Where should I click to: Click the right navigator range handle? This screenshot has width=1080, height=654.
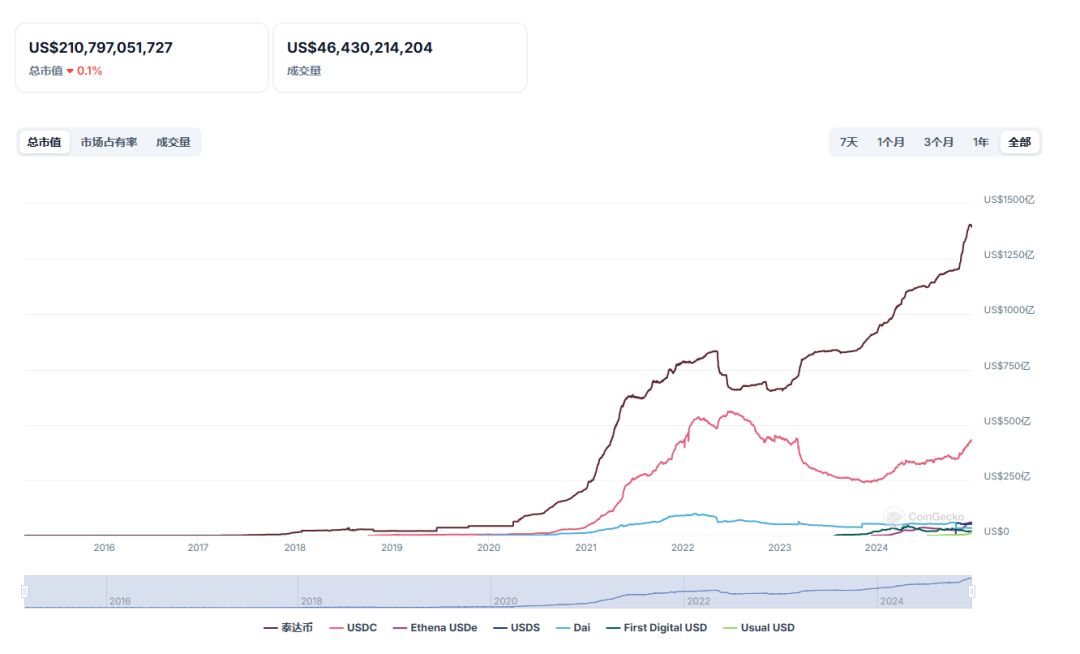pos(971,592)
